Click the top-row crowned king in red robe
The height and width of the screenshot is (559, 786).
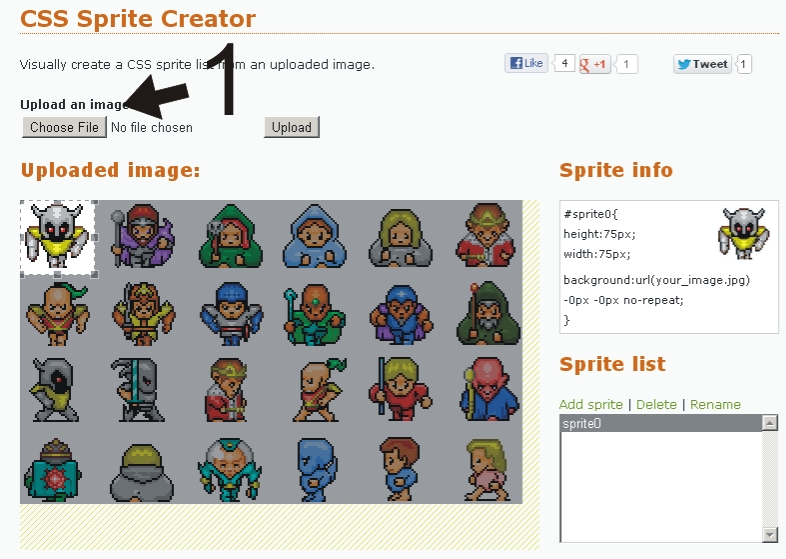click(x=486, y=235)
